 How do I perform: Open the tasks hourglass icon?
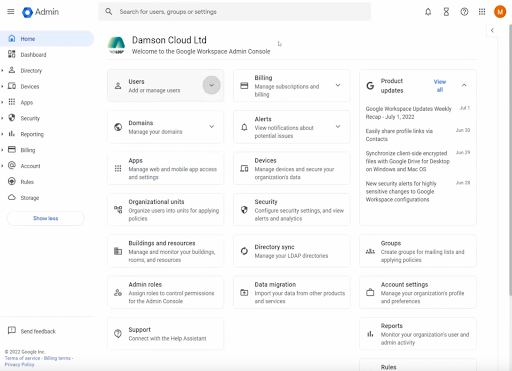tap(446, 12)
